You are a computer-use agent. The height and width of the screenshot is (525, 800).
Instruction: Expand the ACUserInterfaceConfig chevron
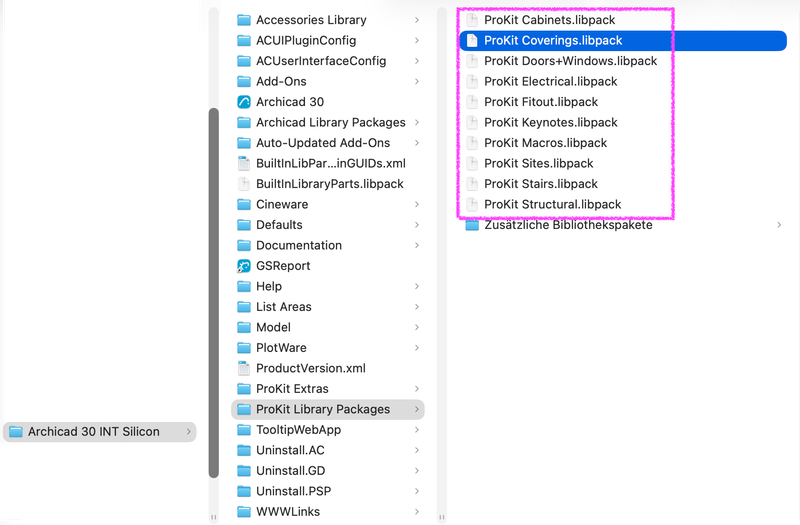point(417,61)
